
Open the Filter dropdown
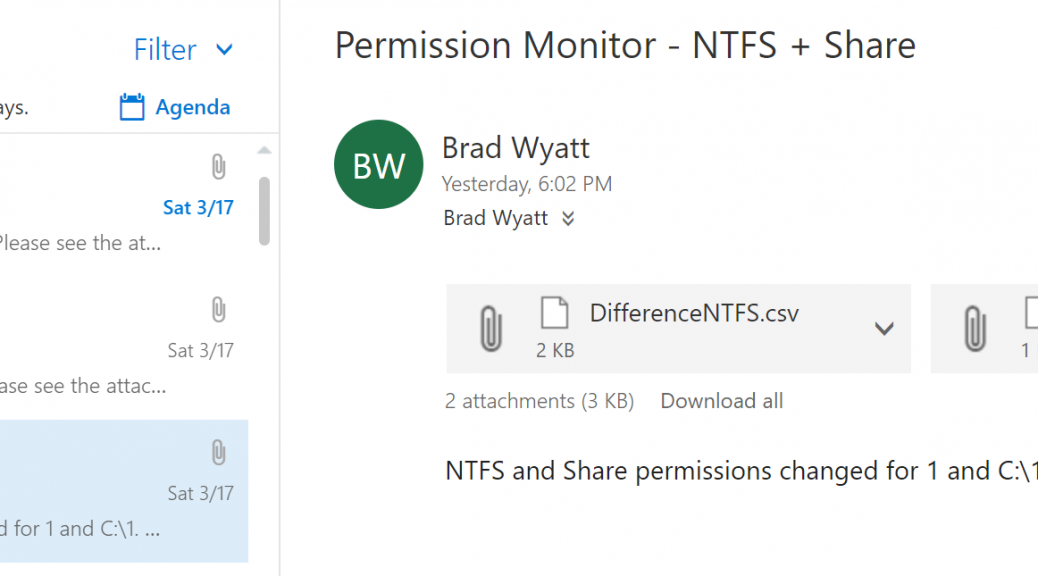coord(183,50)
